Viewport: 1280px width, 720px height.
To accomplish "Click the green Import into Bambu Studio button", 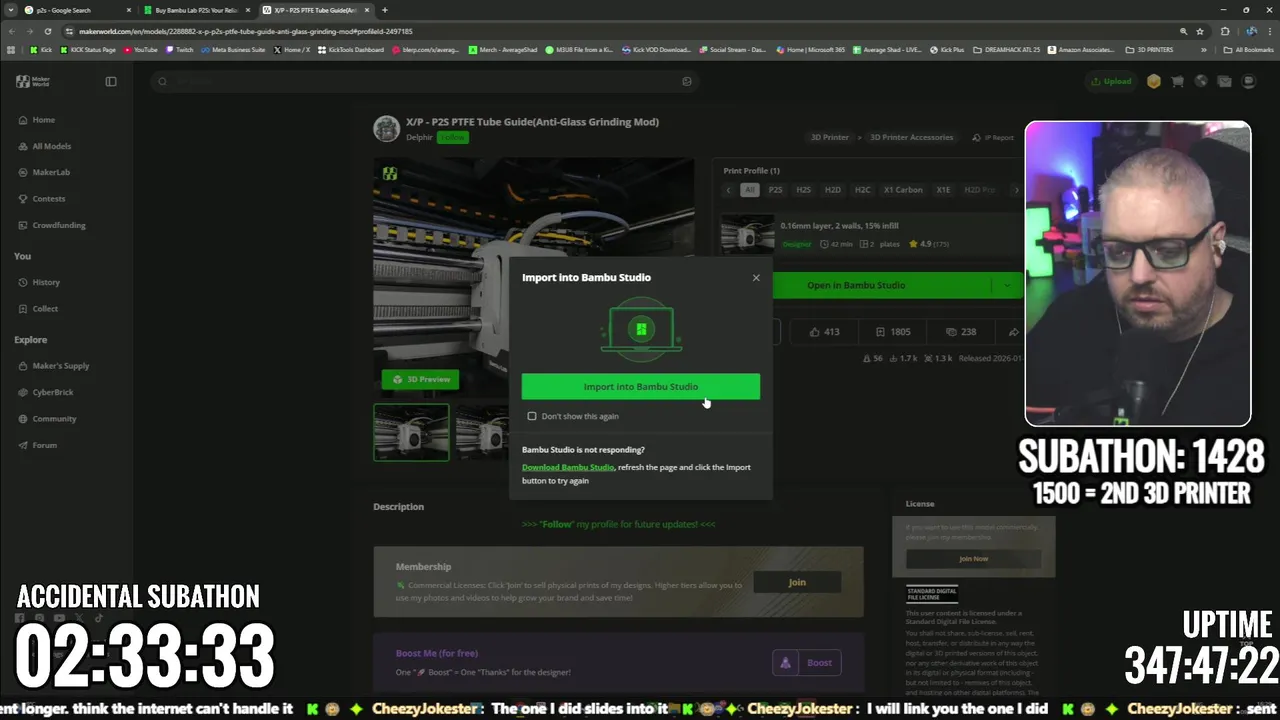I will click(x=640, y=387).
